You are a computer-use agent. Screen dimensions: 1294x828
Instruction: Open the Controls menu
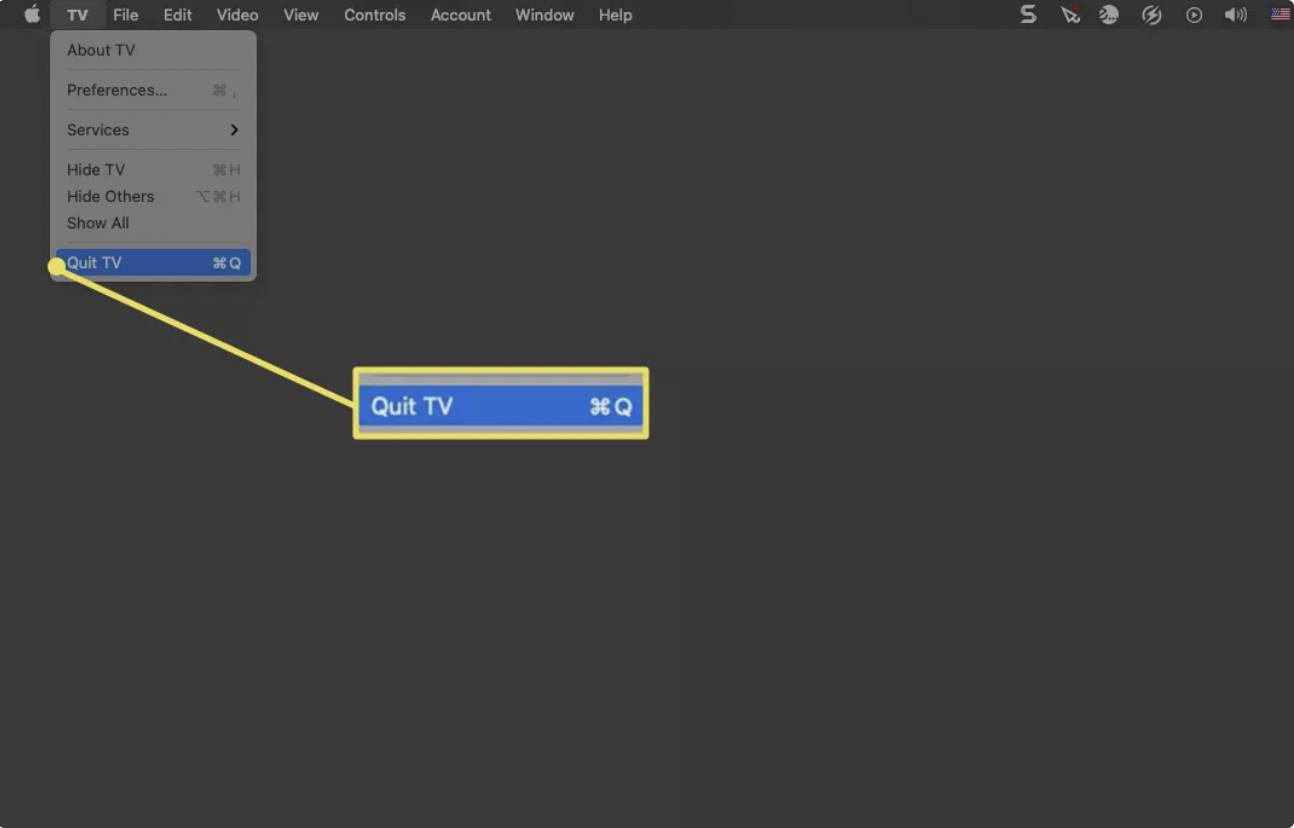pos(374,15)
